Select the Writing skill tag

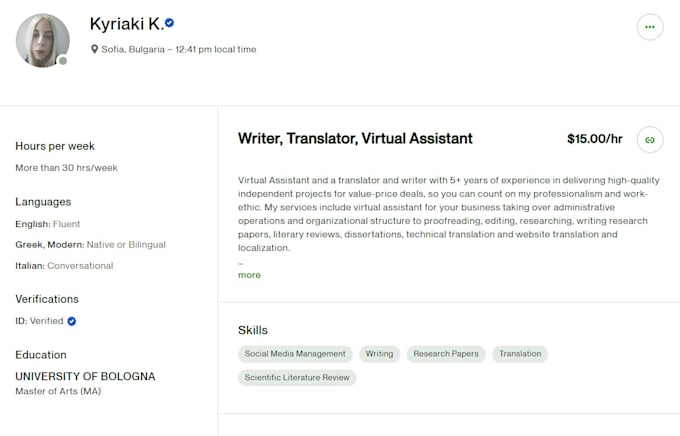point(379,354)
